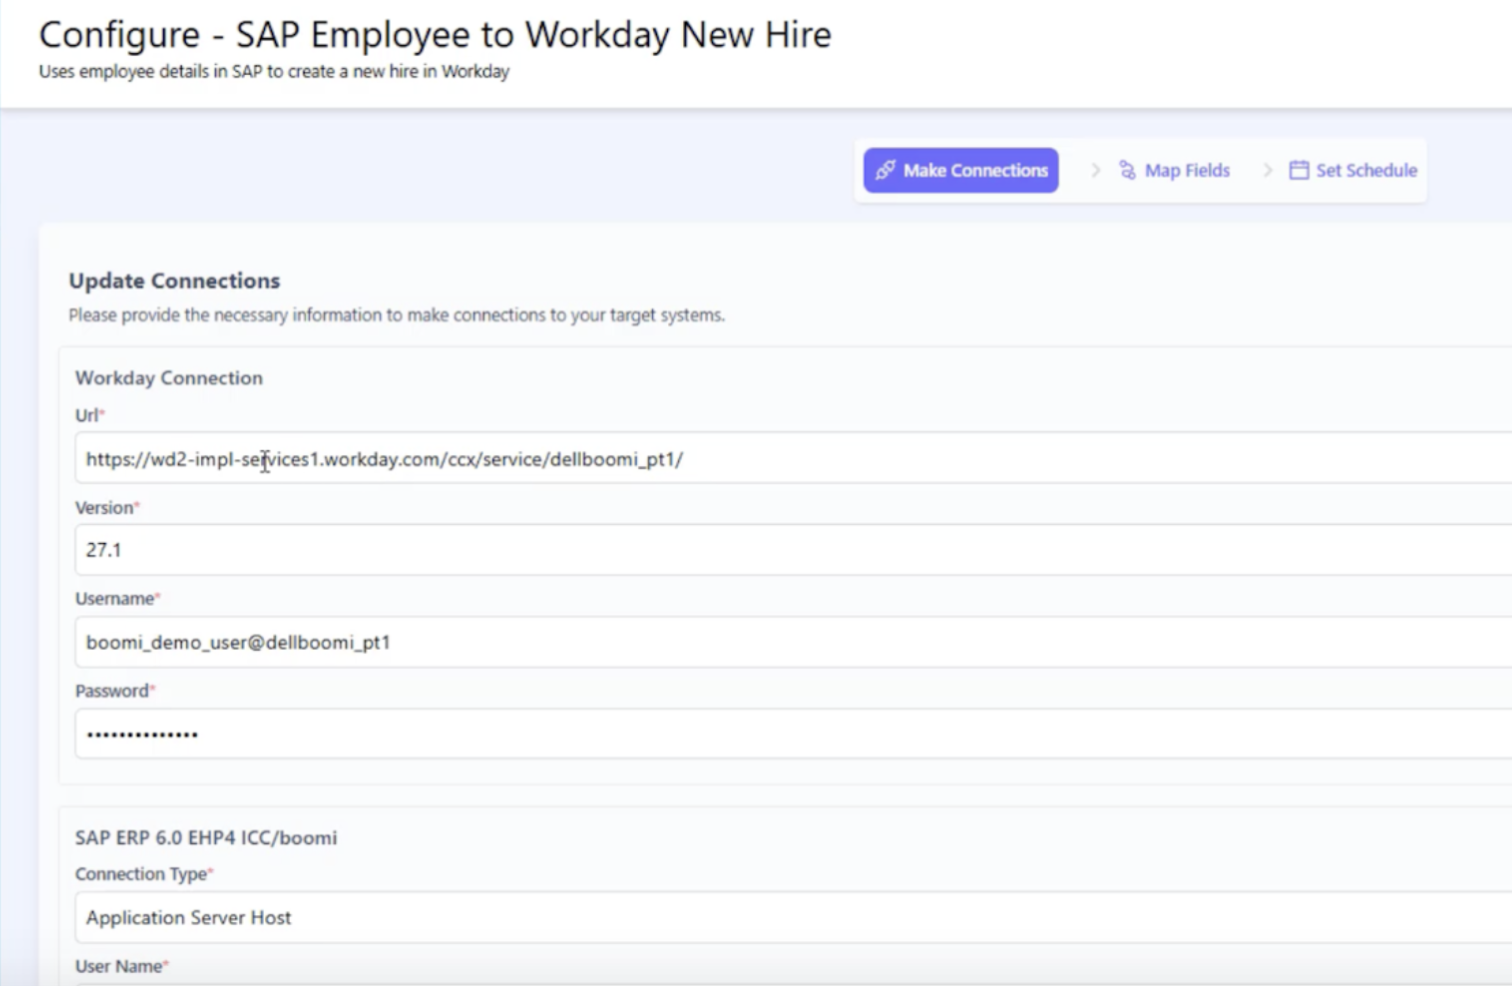Screen dimensions: 1512x986
Task: Click the instruction text about target systems
Action: pos(397,315)
